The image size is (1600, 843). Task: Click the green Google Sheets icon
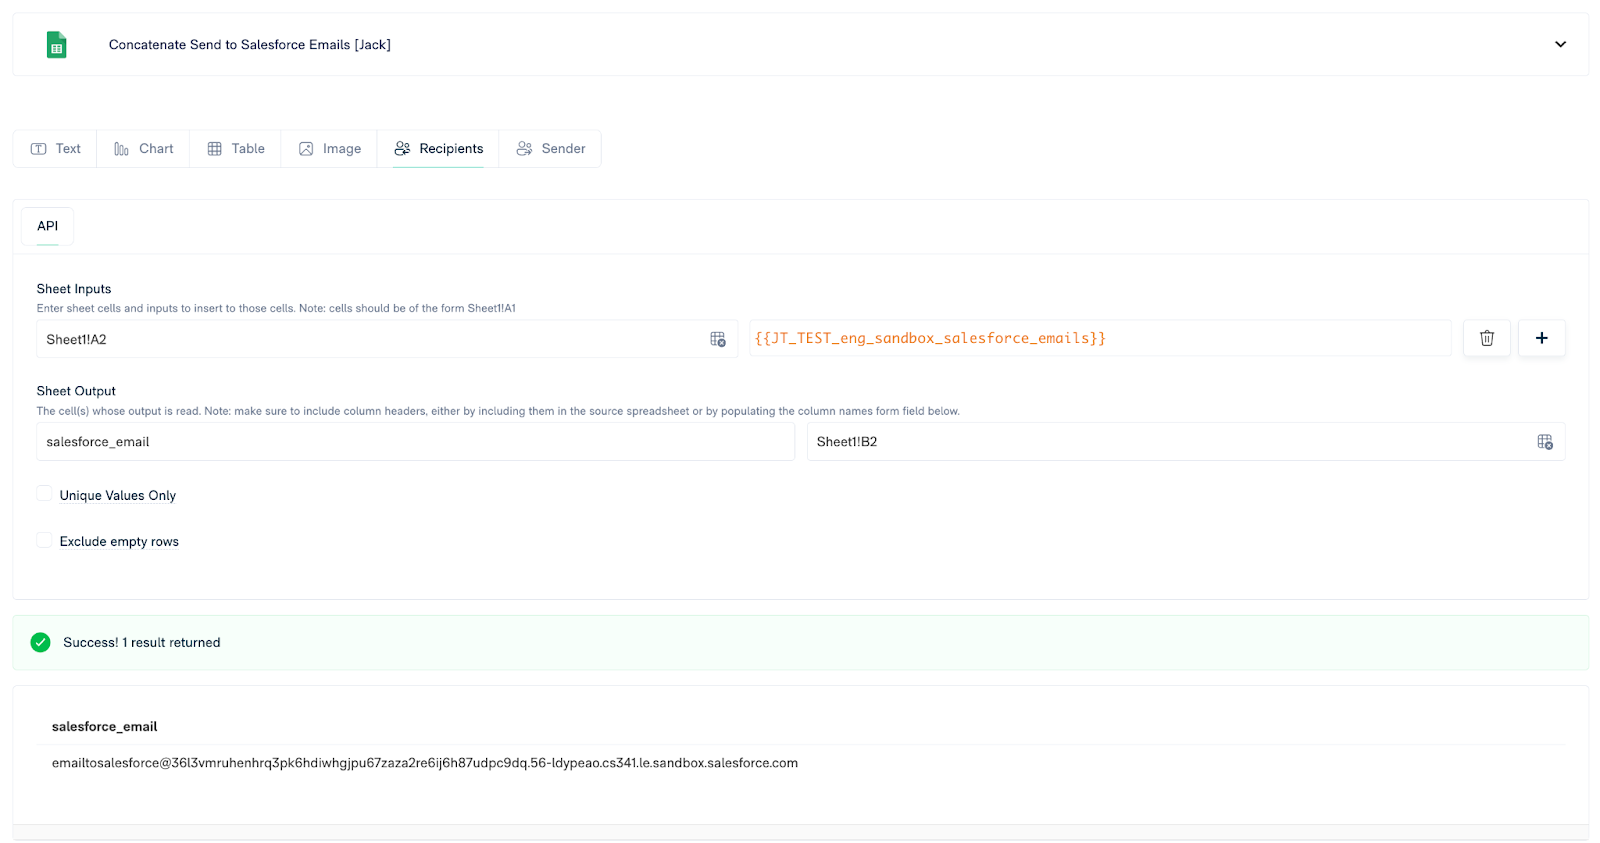click(x=57, y=45)
